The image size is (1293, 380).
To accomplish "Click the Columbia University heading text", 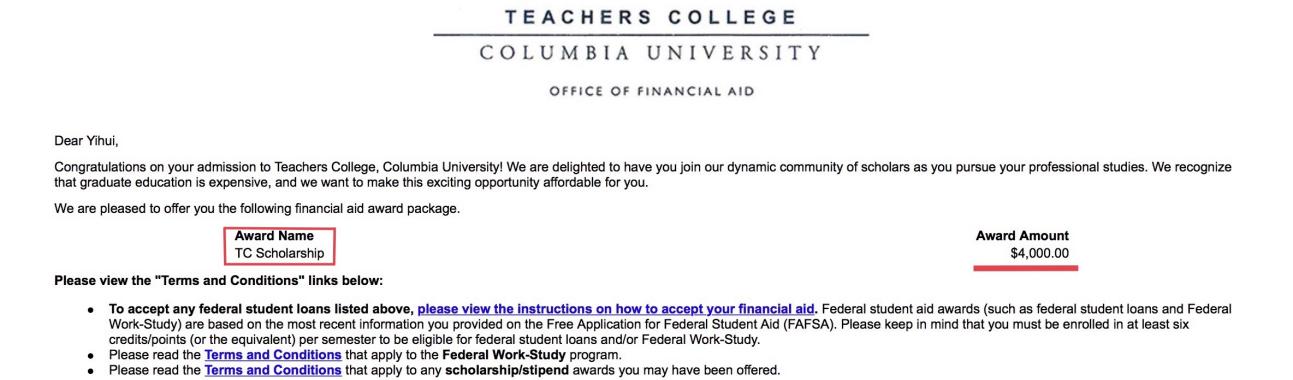I will [651, 53].
